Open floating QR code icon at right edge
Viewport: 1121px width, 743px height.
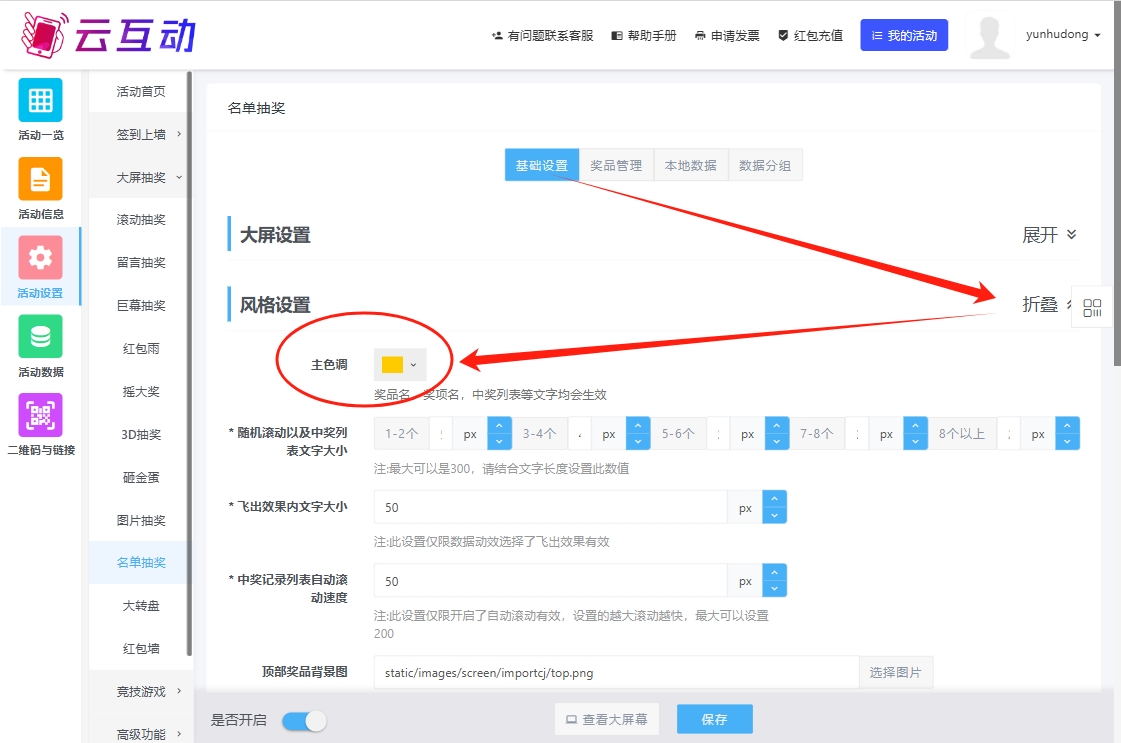pos(1092,308)
